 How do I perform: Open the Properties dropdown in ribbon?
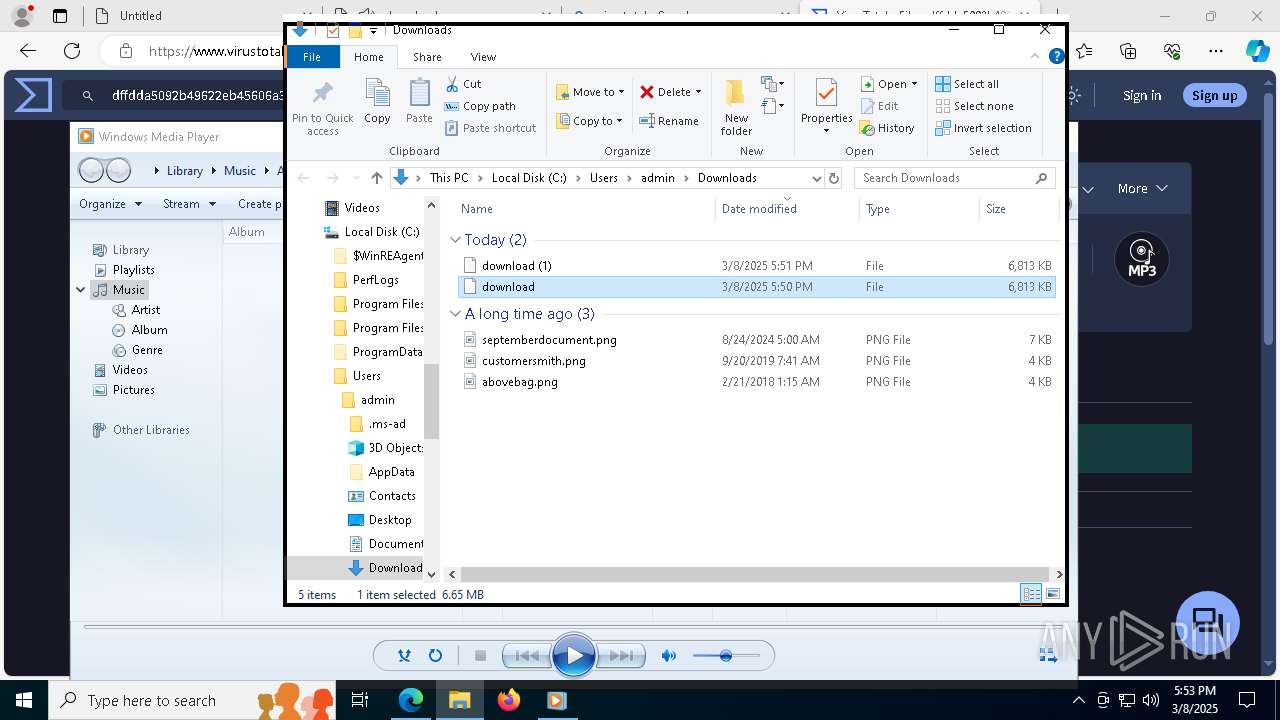[x=826, y=130]
